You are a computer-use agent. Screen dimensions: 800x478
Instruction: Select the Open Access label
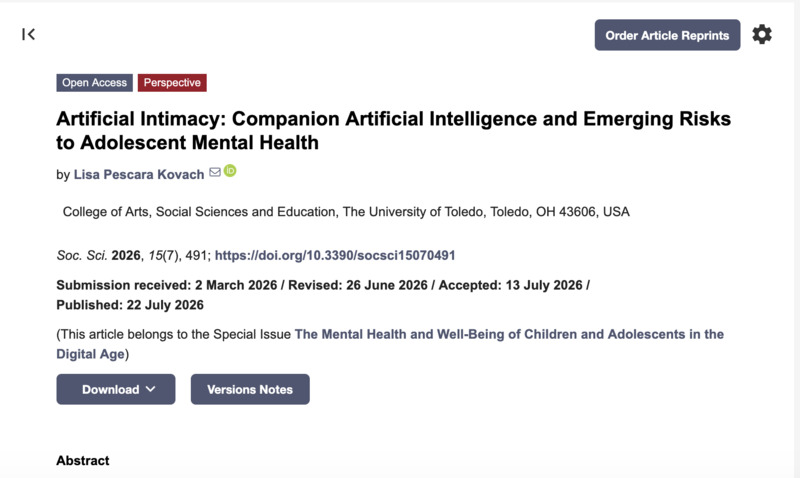(x=94, y=83)
